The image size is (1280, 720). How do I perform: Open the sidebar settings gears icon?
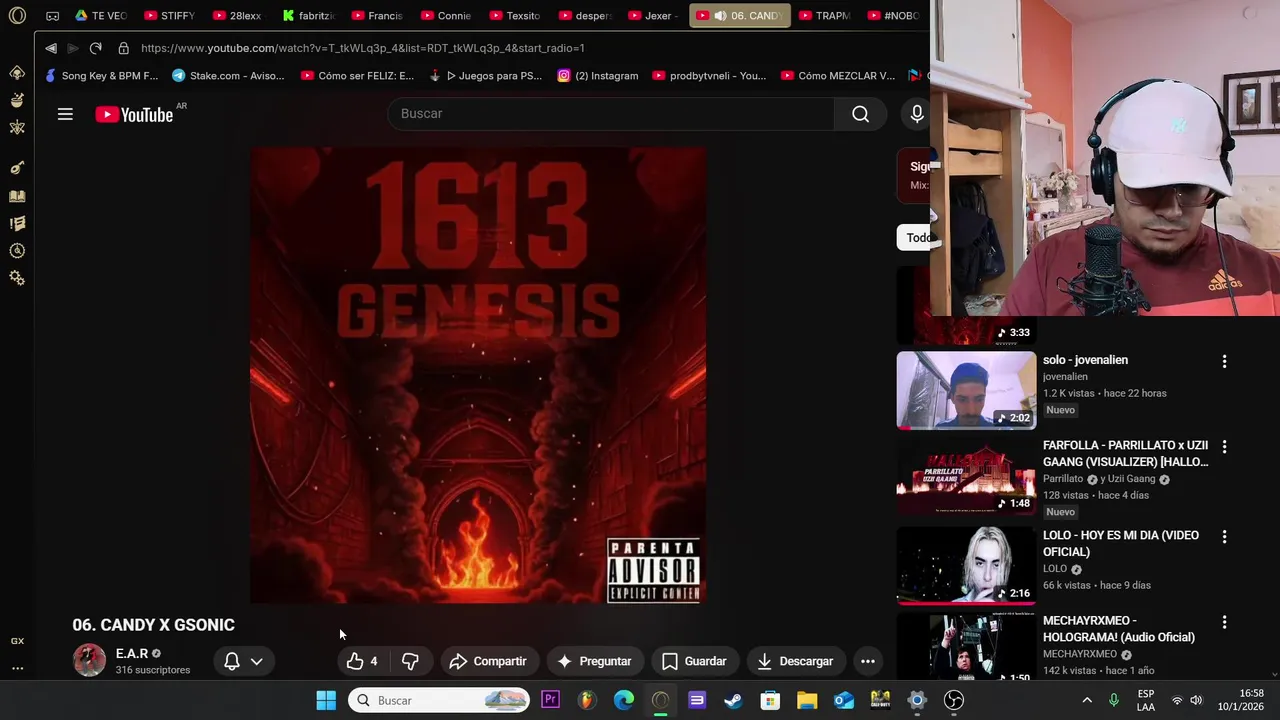[x=17, y=278]
